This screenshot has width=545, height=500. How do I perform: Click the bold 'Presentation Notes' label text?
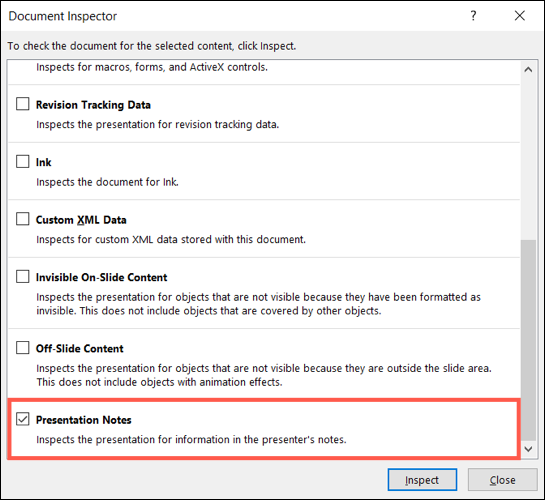(x=84, y=420)
